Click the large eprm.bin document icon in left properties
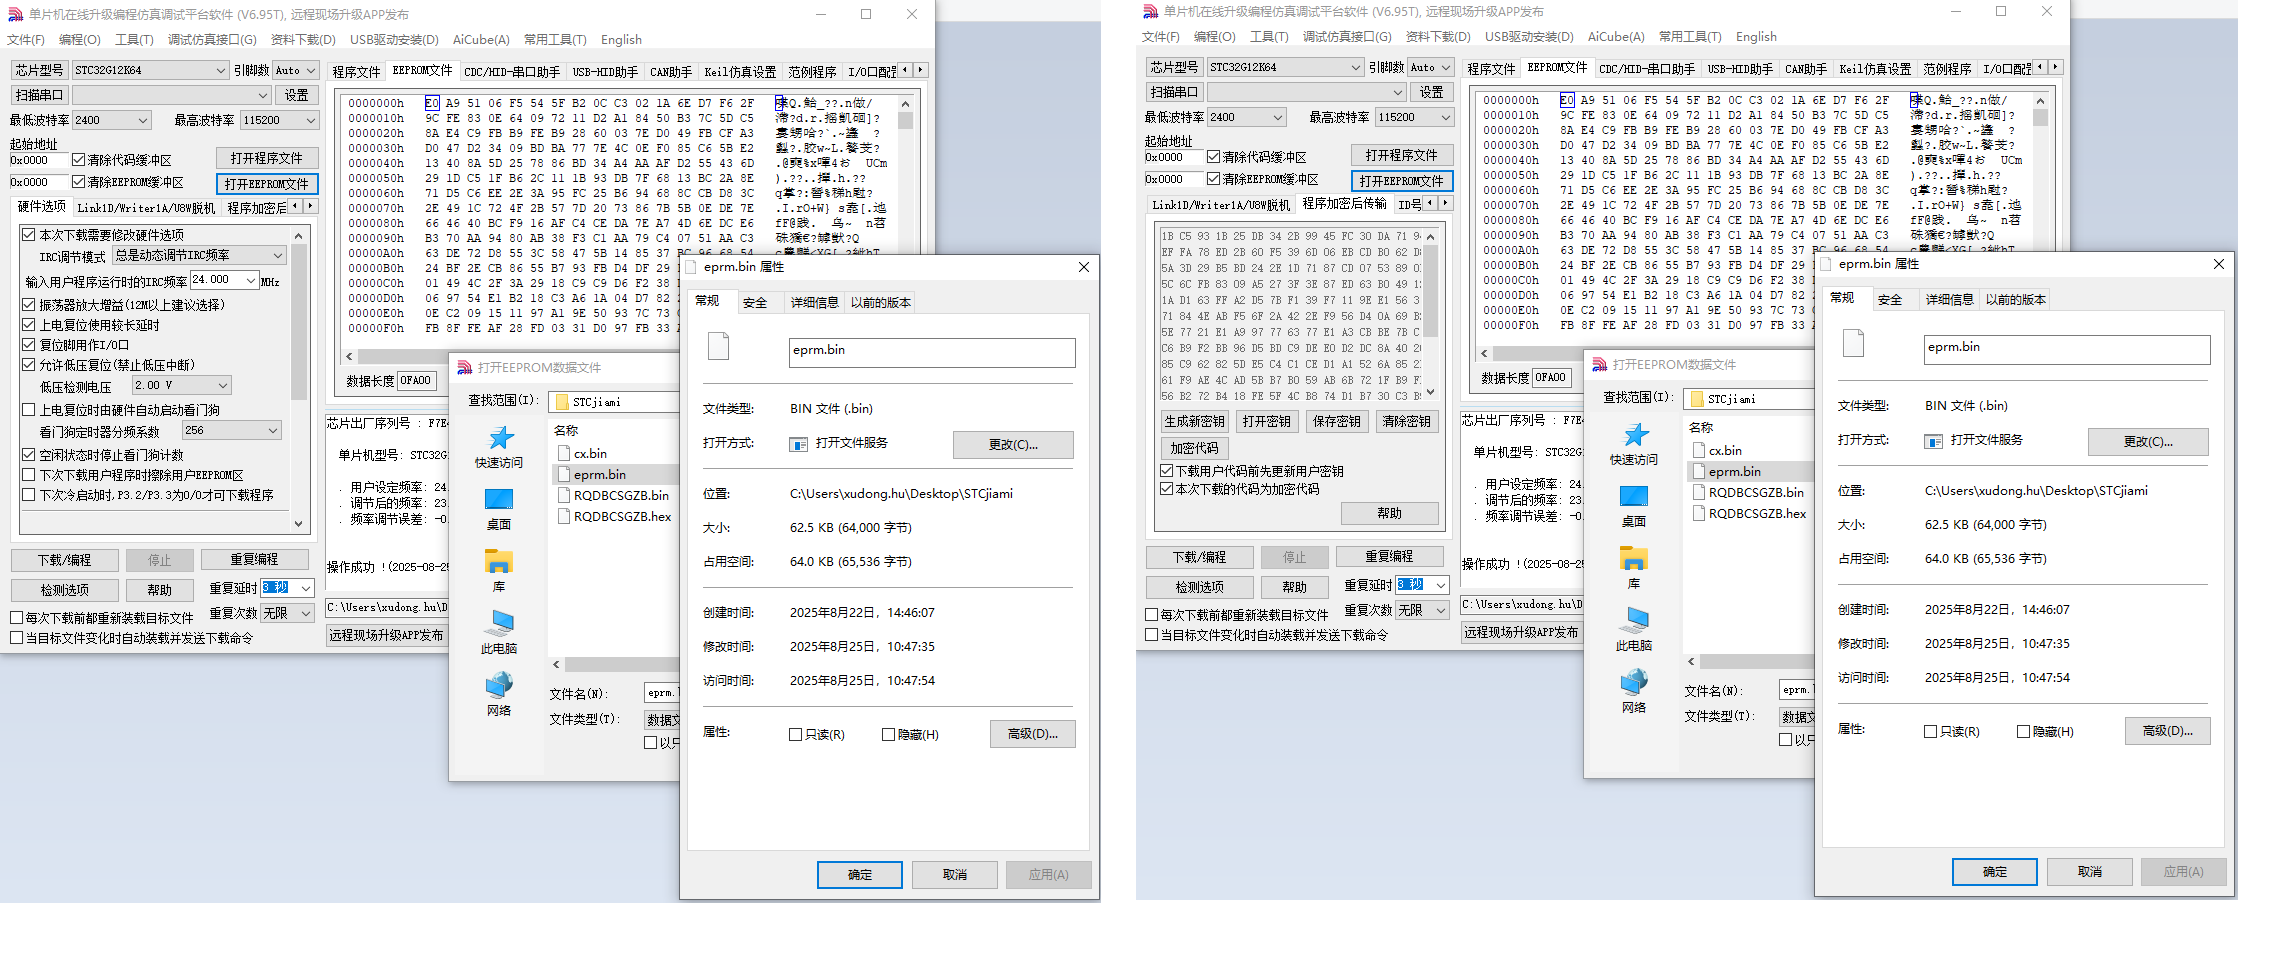This screenshot has width=2296, height=960. [718, 347]
